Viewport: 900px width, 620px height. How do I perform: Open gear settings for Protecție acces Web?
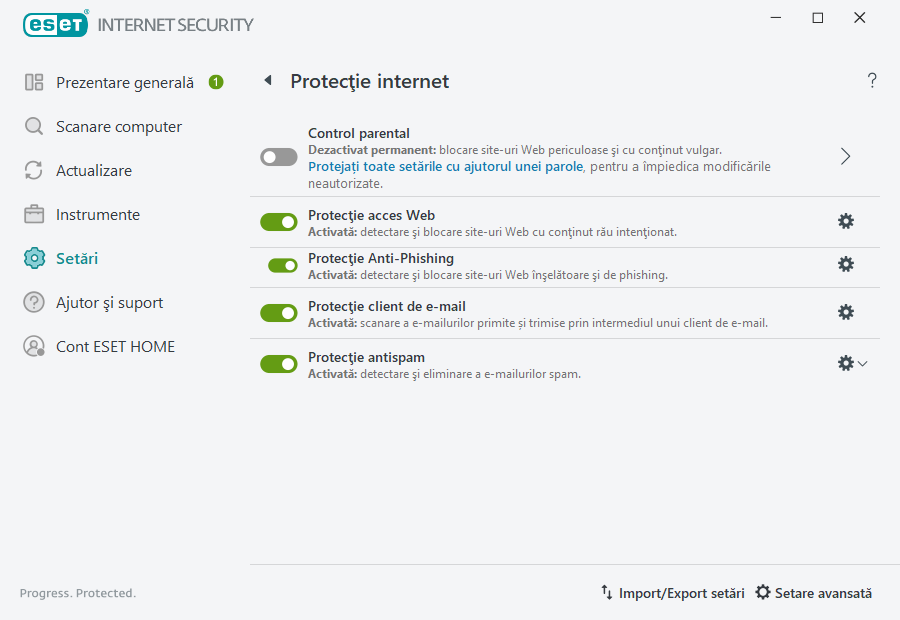click(x=846, y=221)
